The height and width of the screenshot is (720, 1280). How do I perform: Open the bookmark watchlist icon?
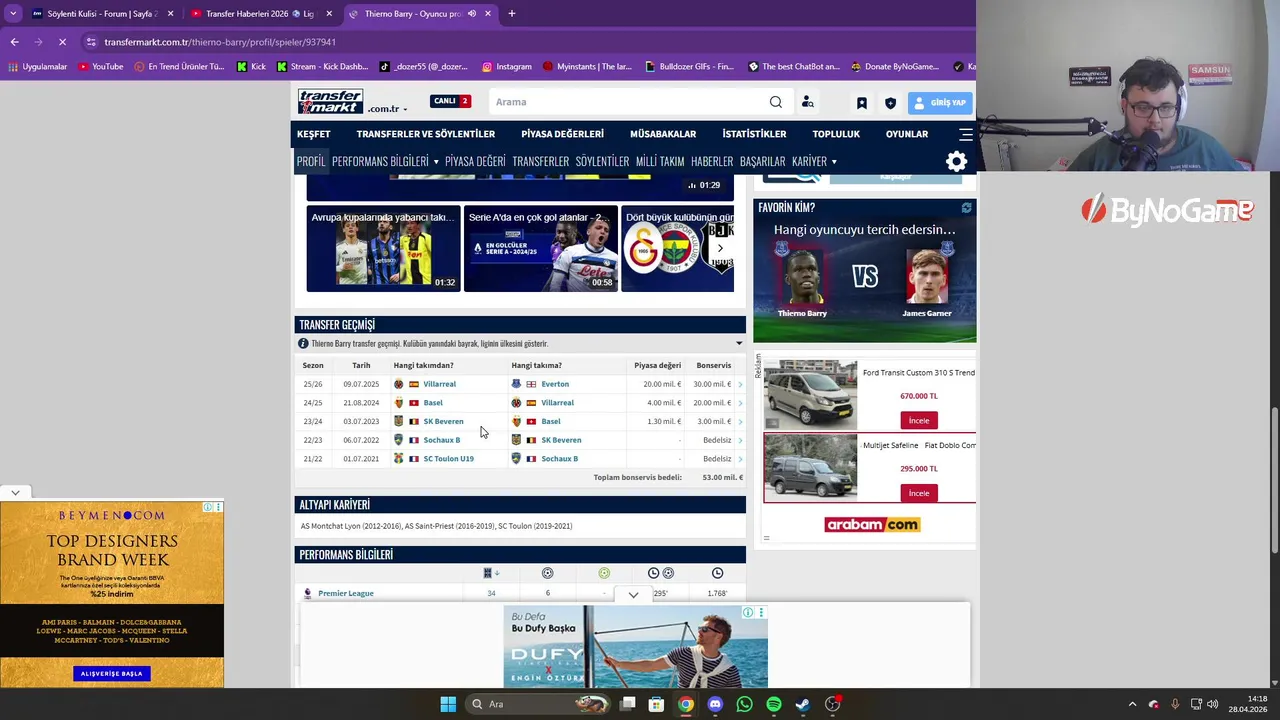(x=862, y=103)
